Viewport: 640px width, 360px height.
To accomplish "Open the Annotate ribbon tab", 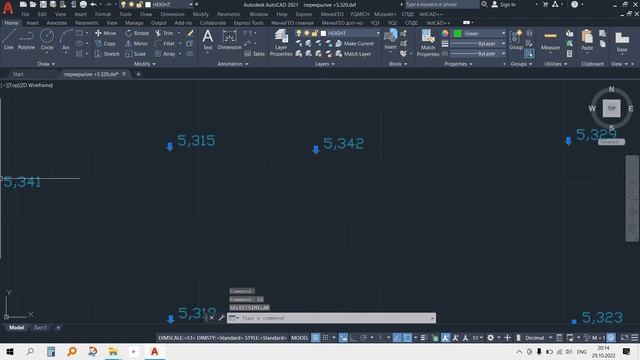I will pos(57,23).
